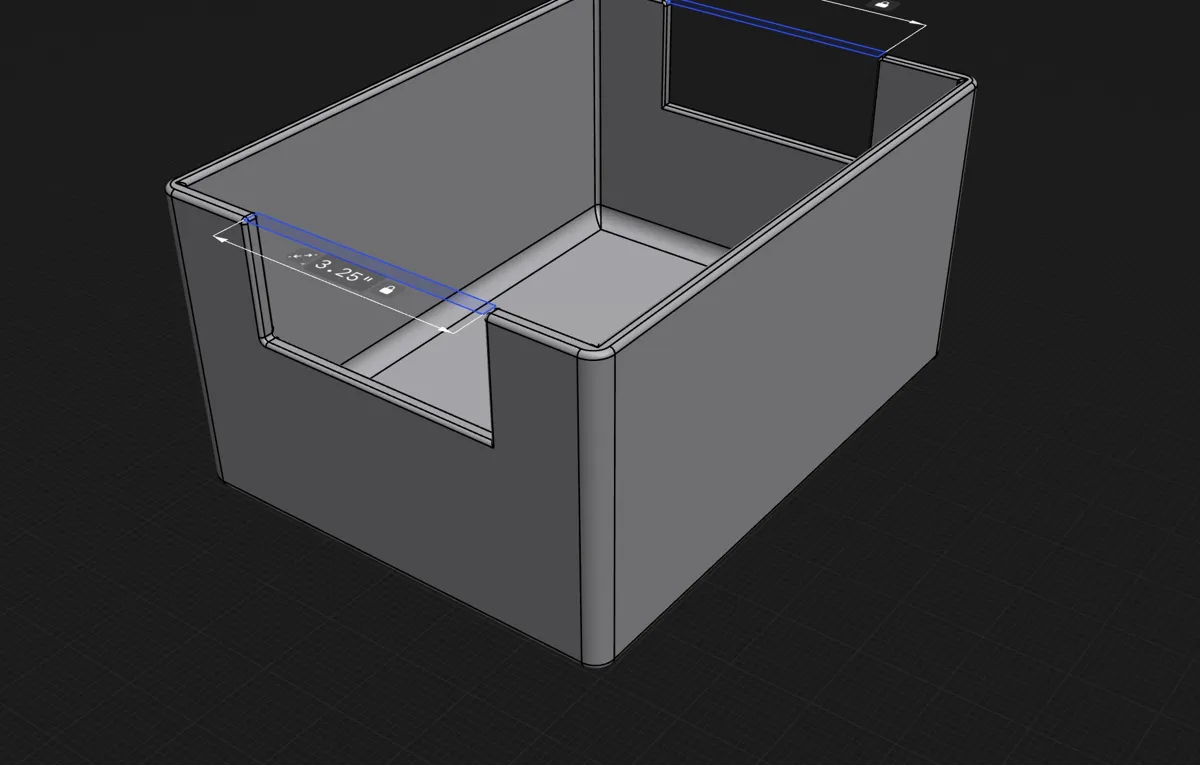Image resolution: width=1200 pixels, height=765 pixels.
Task: Select the blue highlighted face on the rear notch
Action: [775, 27]
